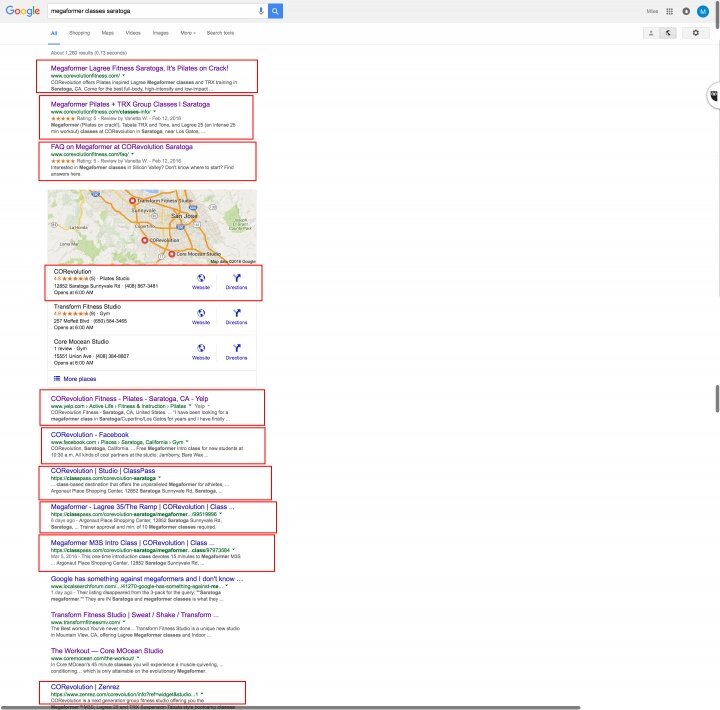Viewport: 720px width, 710px height.
Task: Open arrow menu beside transformfitnessmv.com URL
Action: click(124, 622)
